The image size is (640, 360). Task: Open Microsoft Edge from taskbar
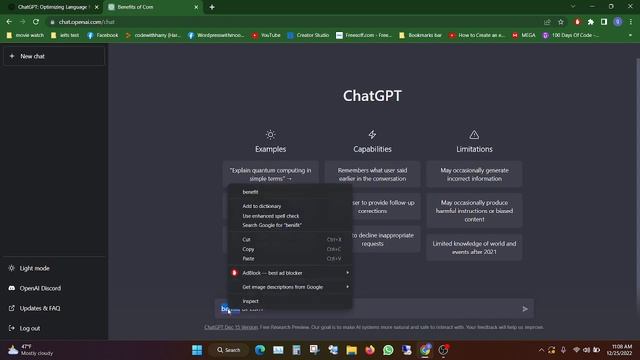pyautogui.click(x=260, y=350)
